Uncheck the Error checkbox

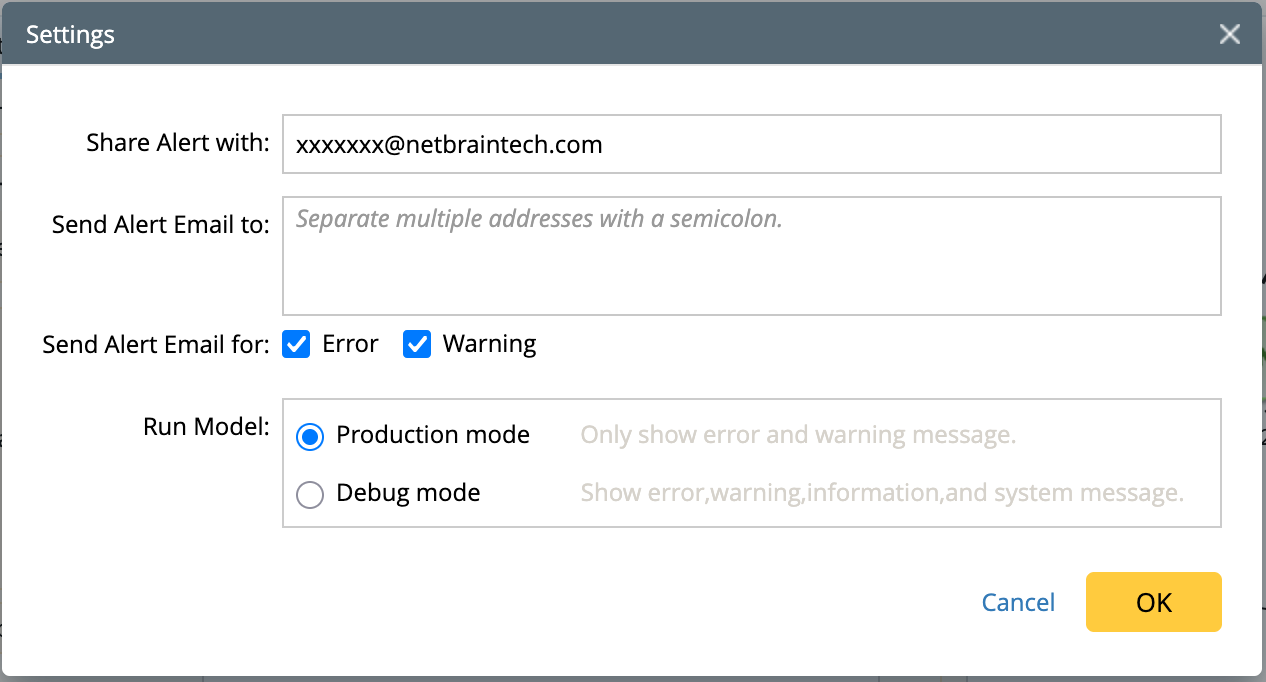click(x=296, y=345)
